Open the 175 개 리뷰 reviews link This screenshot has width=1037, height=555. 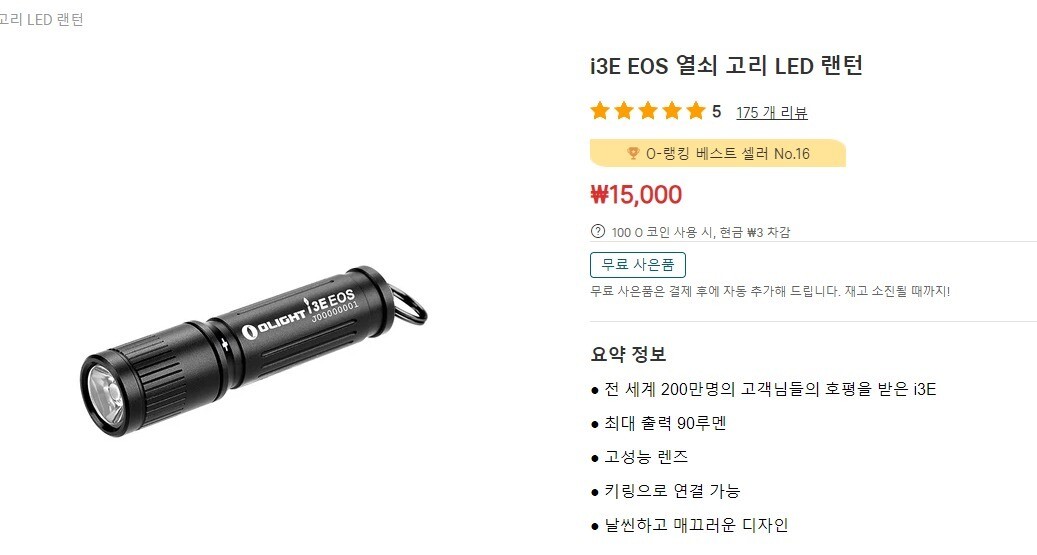pyautogui.click(x=772, y=112)
